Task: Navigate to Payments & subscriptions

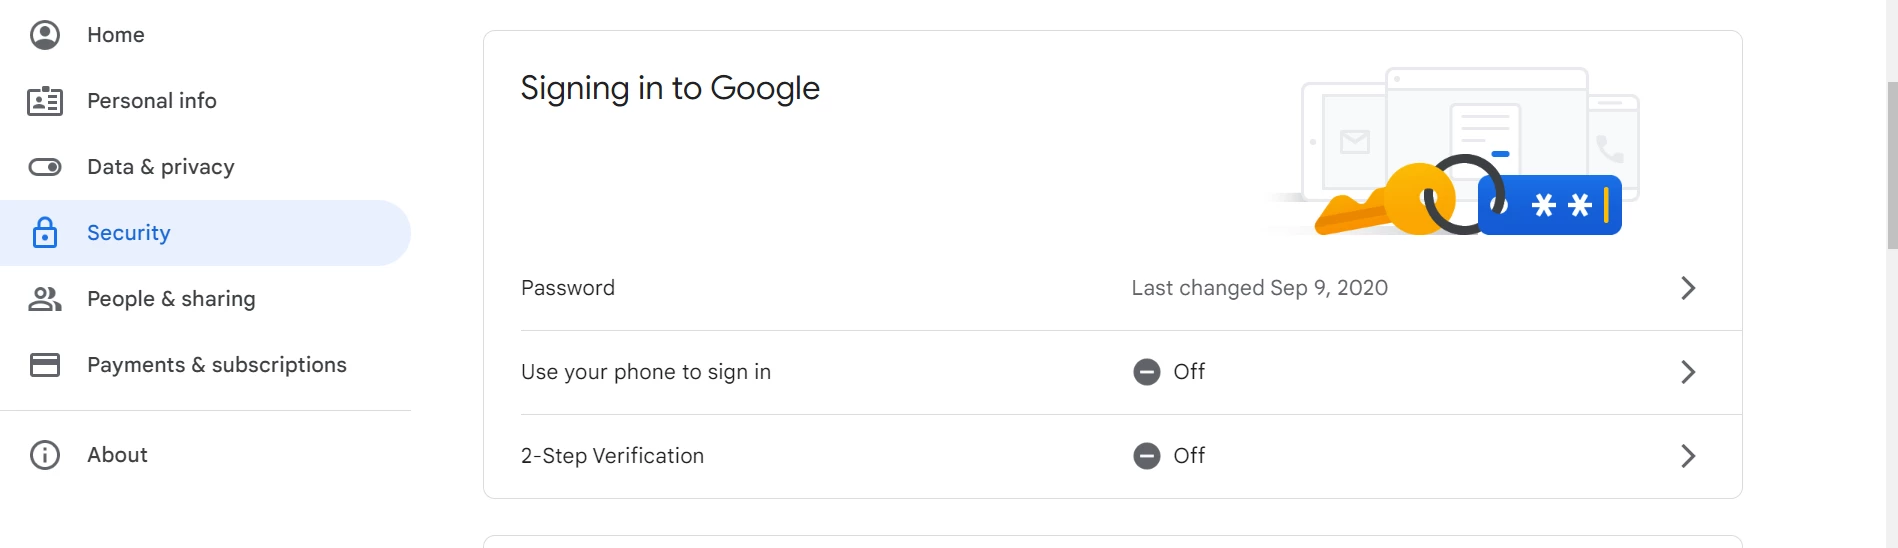Action: 217,365
